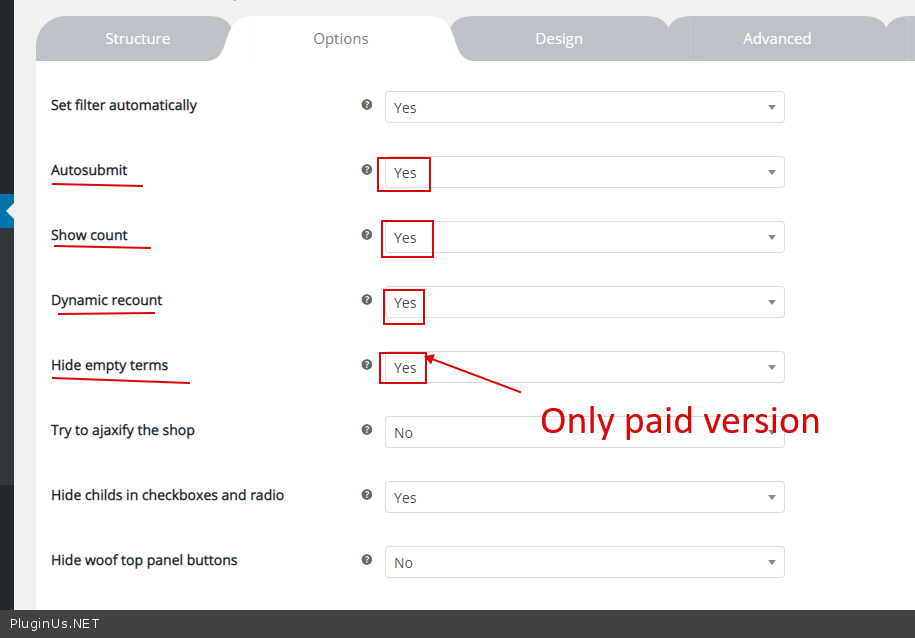
Task: Open the Autosubmit dropdown
Action: [x=584, y=172]
